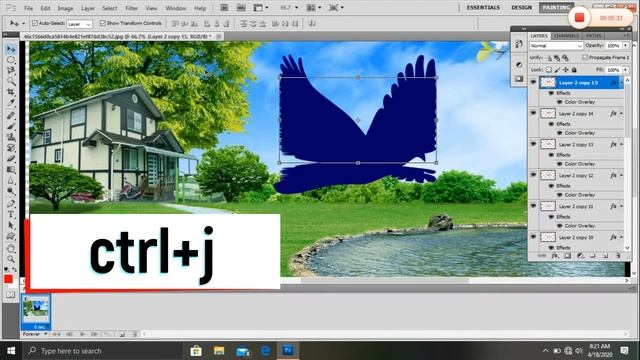This screenshot has height=360, width=640.
Task: Select the Hand tool
Action: pos(11,249)
